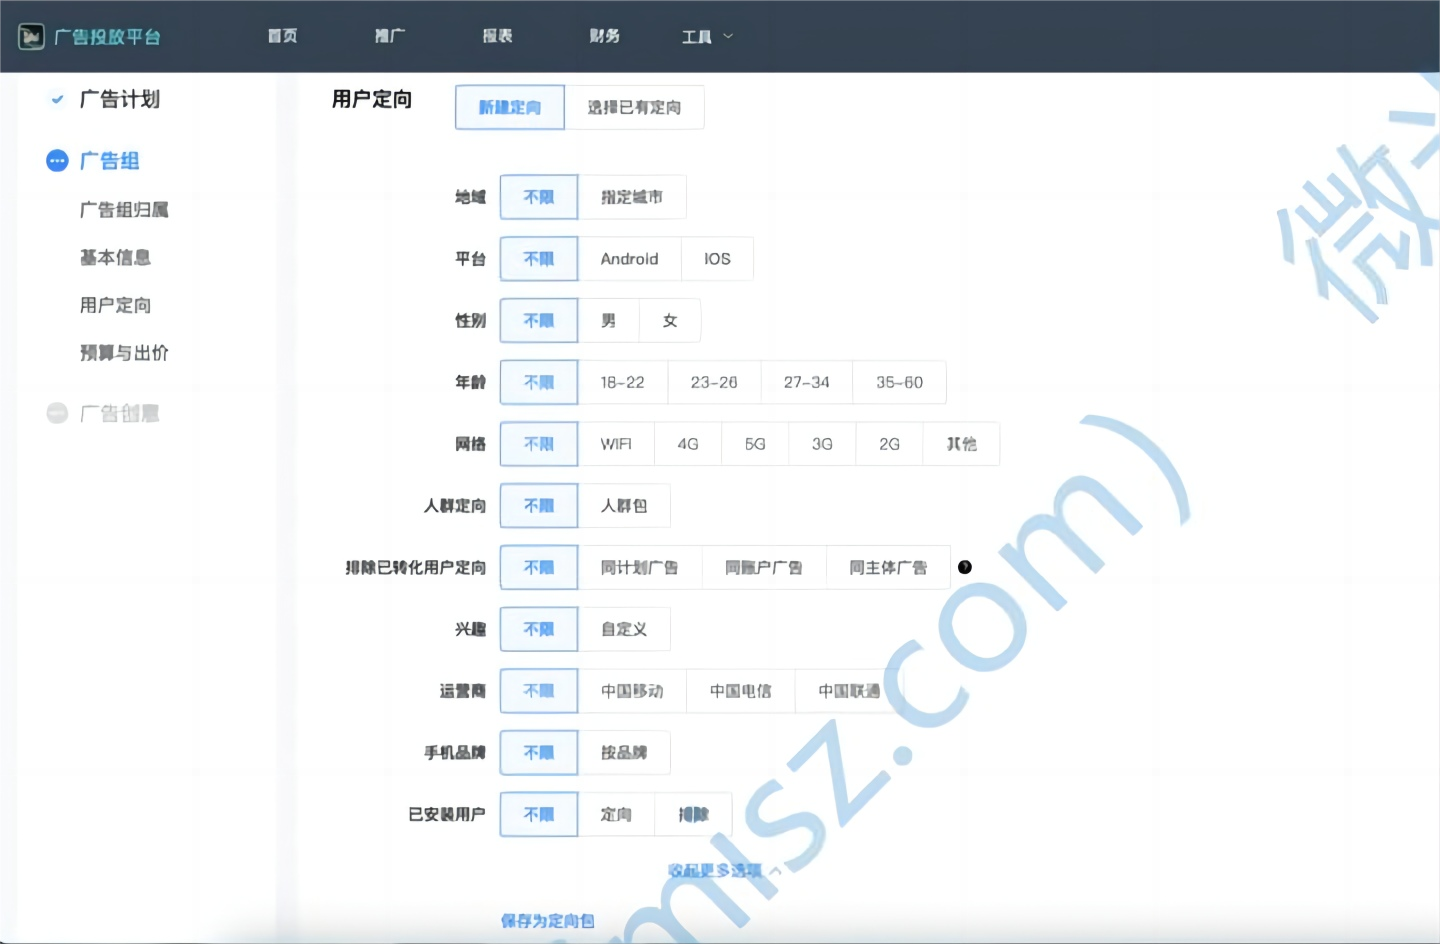Select 人群包 for audience targeting
The image size is (1440, 944).
623,506
